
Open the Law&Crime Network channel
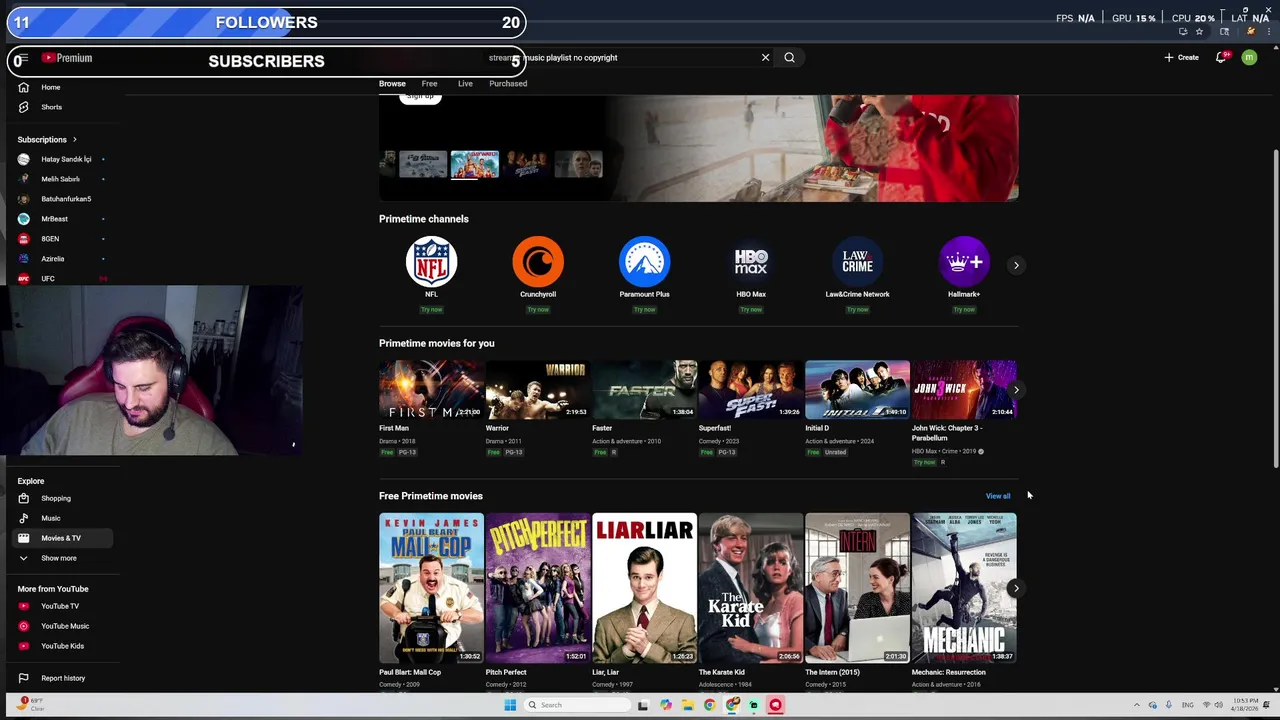[857, 262]
